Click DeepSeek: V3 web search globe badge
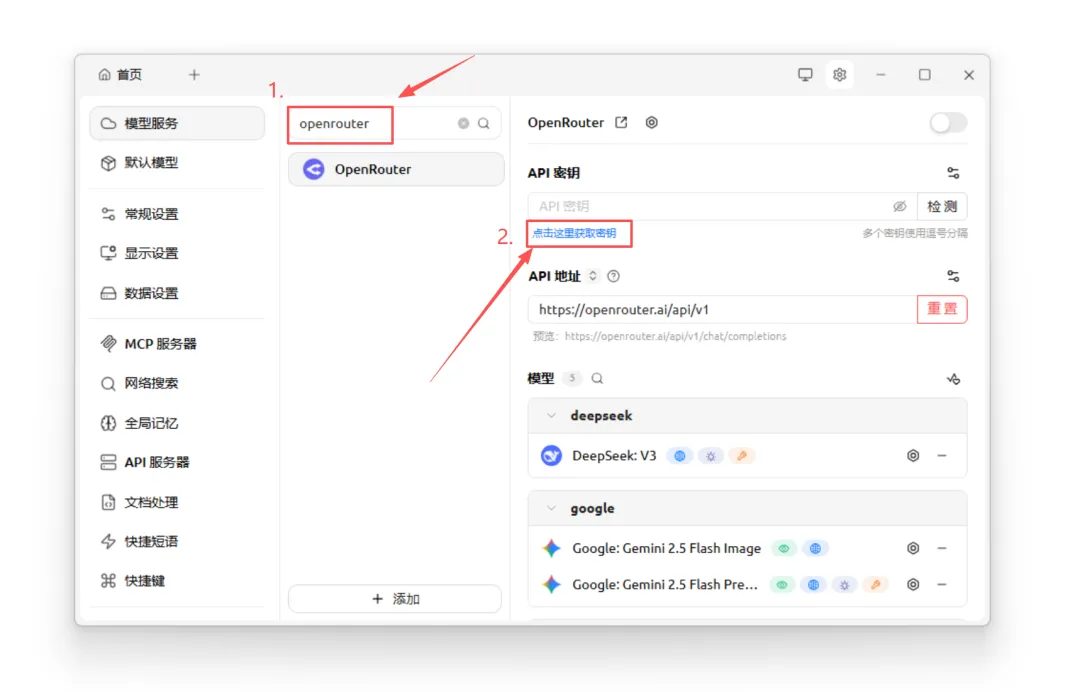Screen dimensions: 1080x692 point(680,456)
